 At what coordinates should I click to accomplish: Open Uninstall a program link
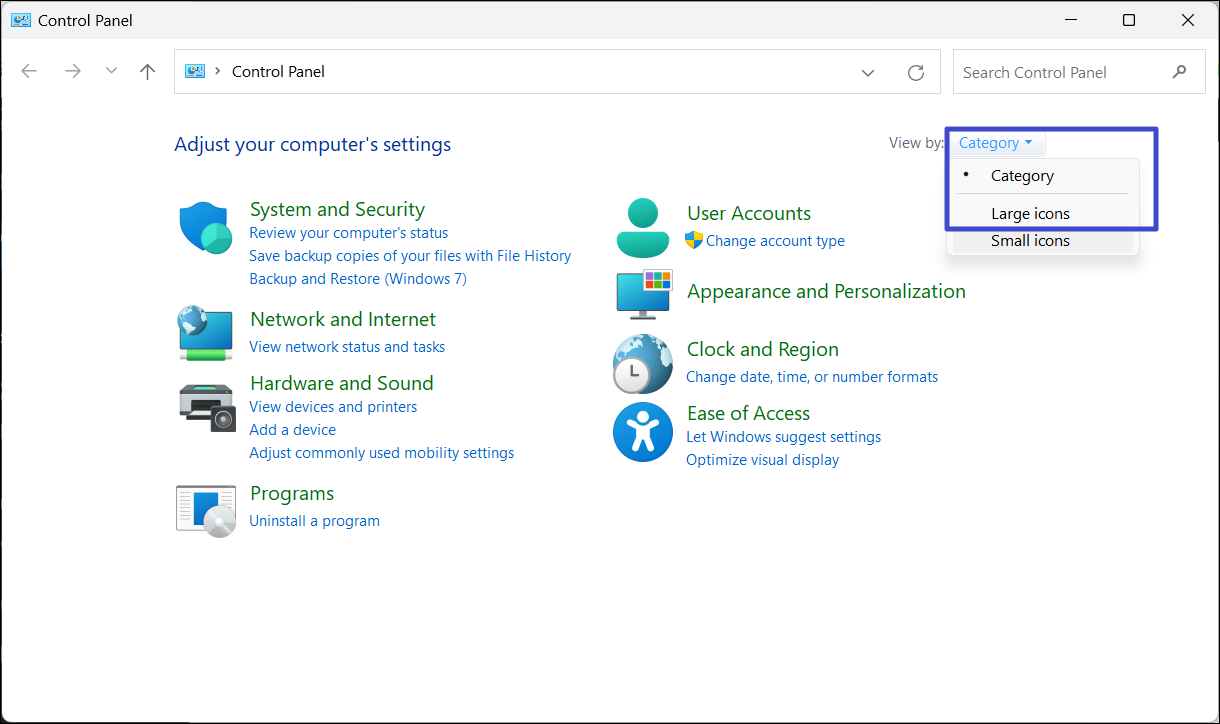click(314, 521)
